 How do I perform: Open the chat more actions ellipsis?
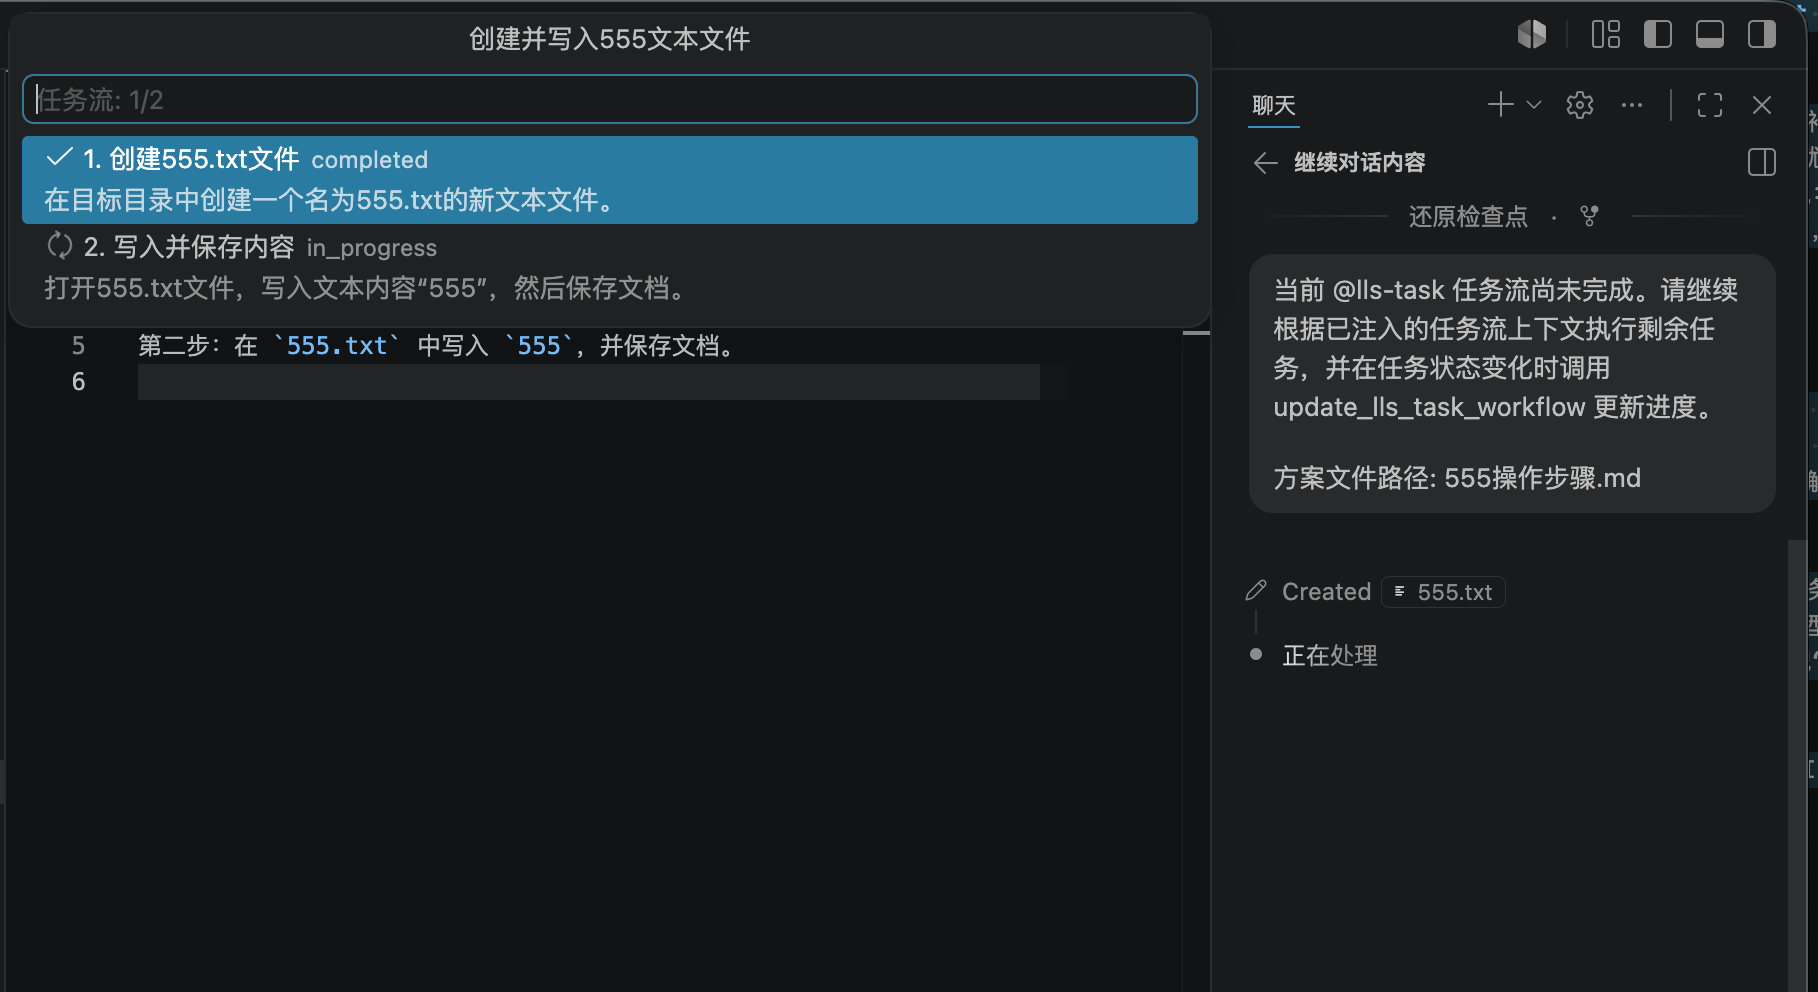coord(1632,104)
